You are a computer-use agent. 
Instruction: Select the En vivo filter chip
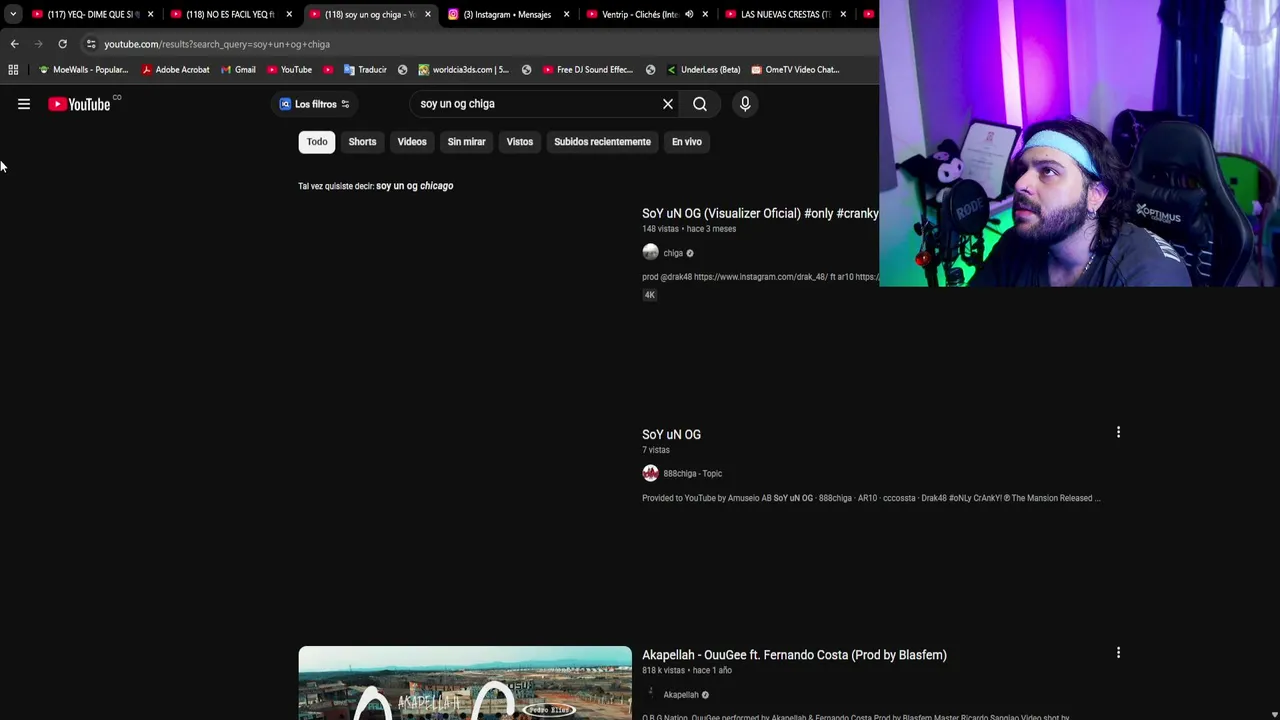(687, 142)
